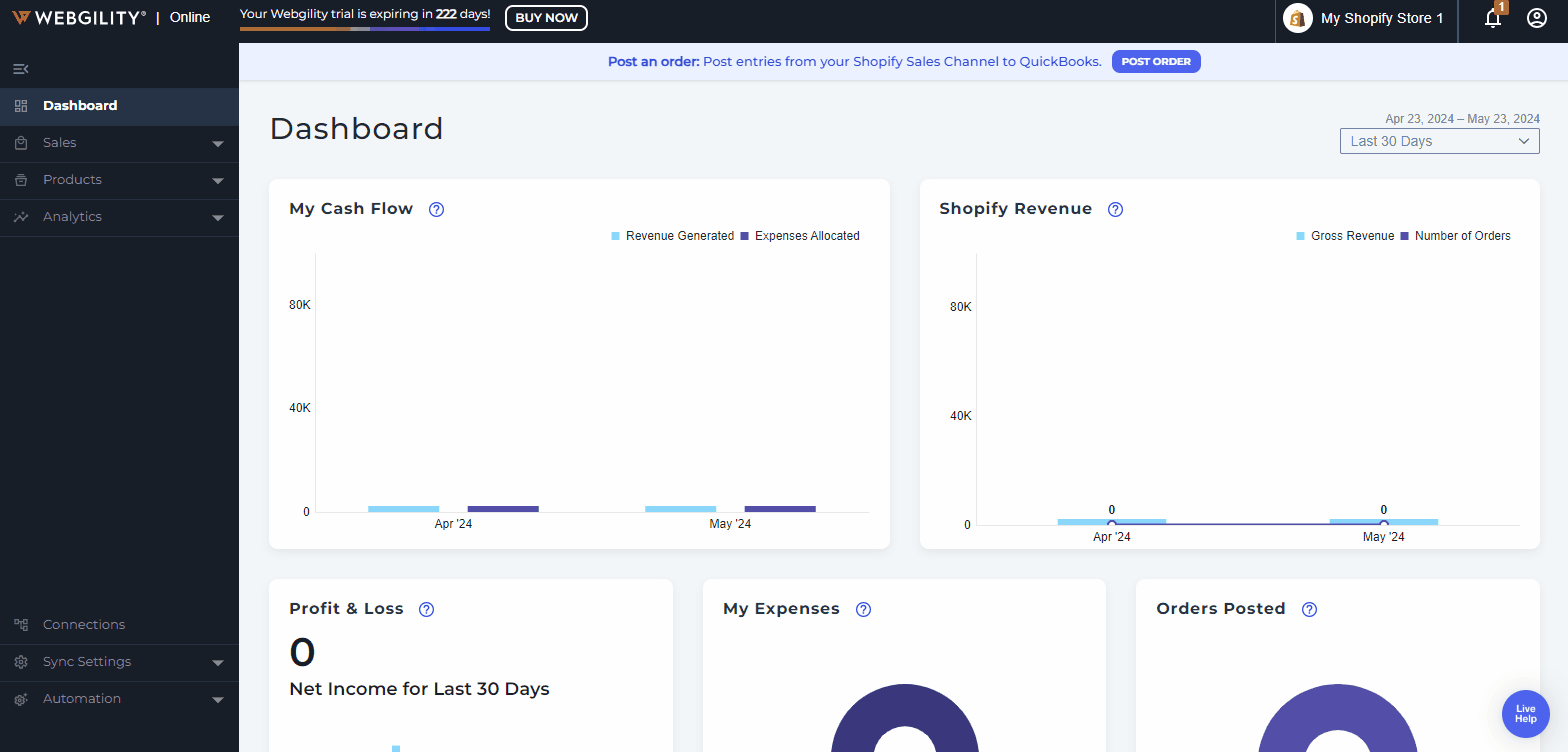Click the help icon next to My Expenses
The image size is (1568, 752).
pyautogui.click(x=864, y=609)
